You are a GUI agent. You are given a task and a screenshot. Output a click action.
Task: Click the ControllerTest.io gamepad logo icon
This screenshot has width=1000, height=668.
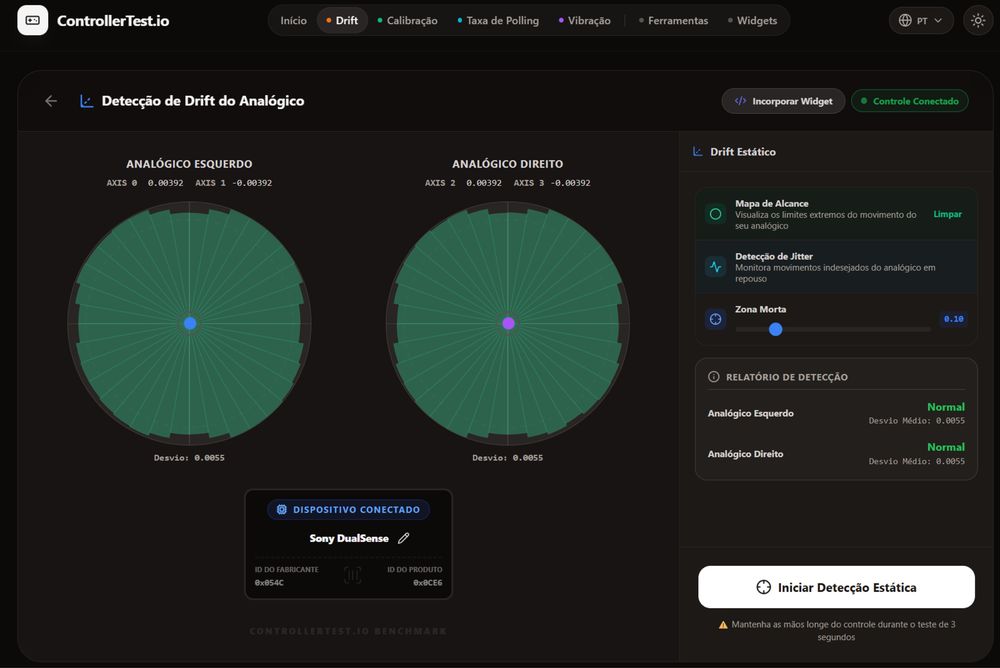click(33, 20)
